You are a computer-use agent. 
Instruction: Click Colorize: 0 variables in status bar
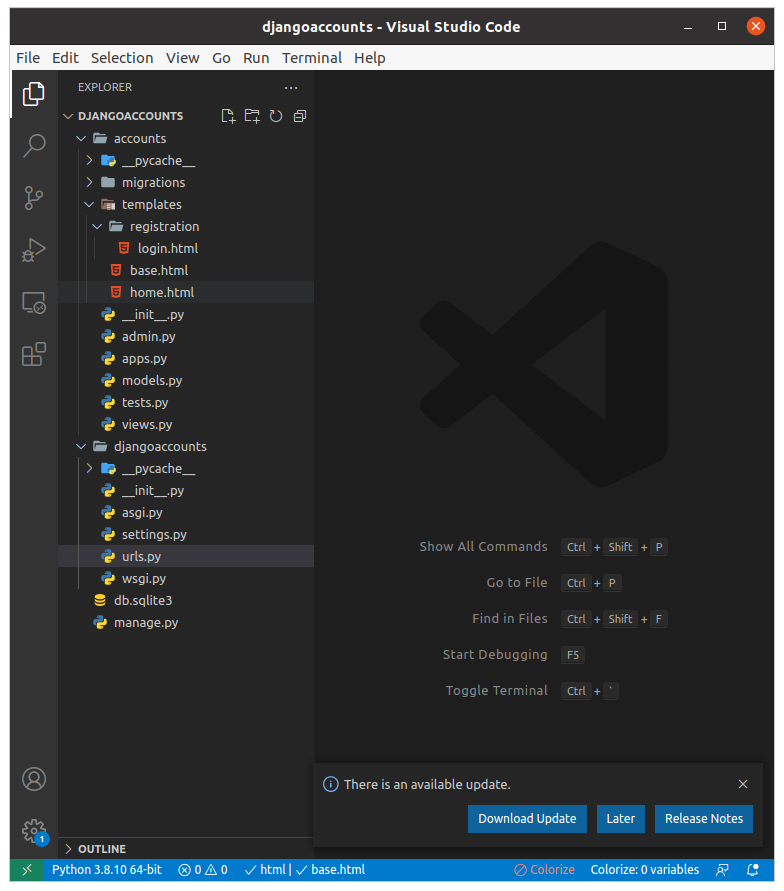(x=645, y=870)
